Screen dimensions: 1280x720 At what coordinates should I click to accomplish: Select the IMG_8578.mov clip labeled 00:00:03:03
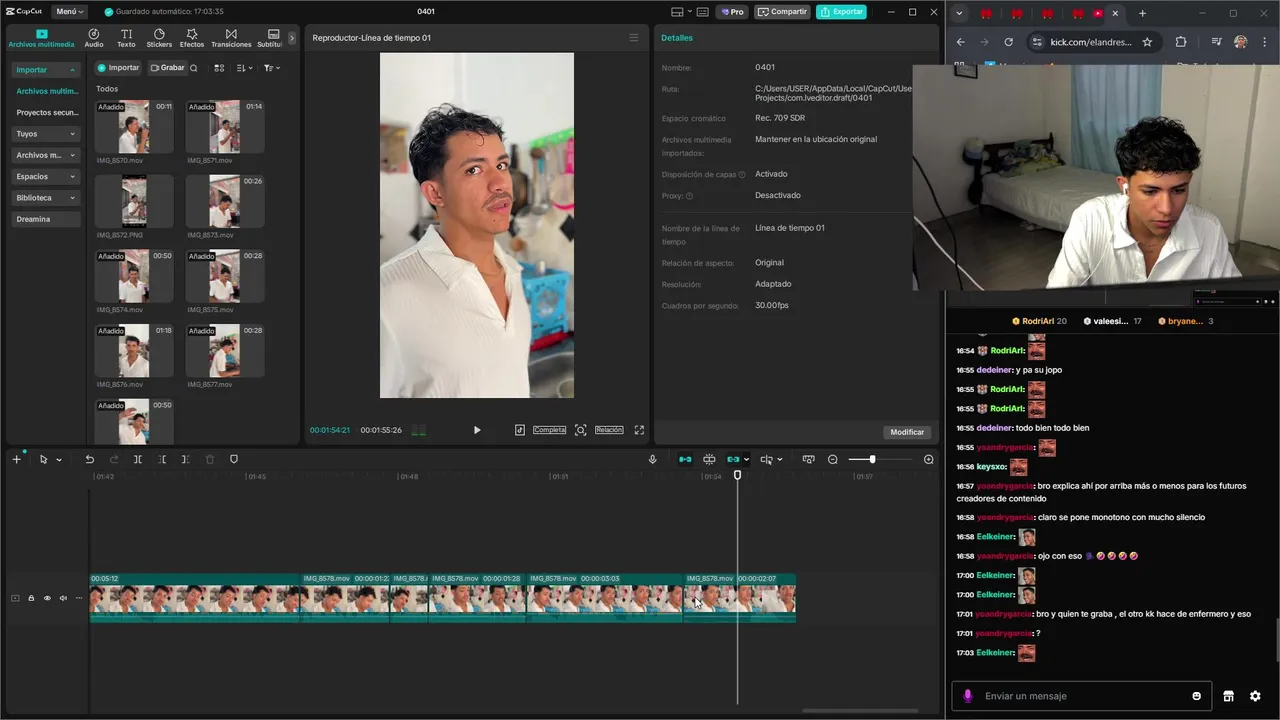coord(605,598)
